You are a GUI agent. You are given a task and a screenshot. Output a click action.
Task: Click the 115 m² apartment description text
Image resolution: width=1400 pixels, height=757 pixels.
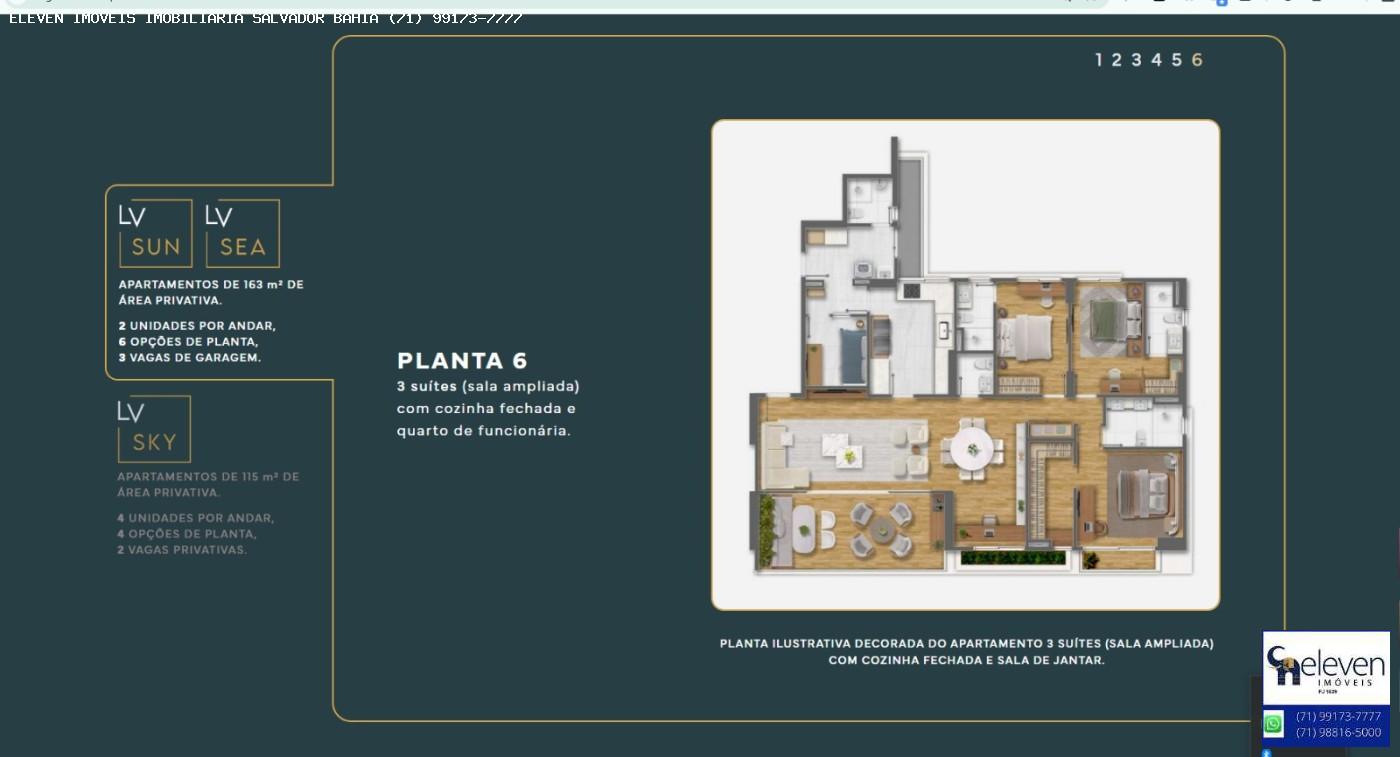(x=208, y=485)
